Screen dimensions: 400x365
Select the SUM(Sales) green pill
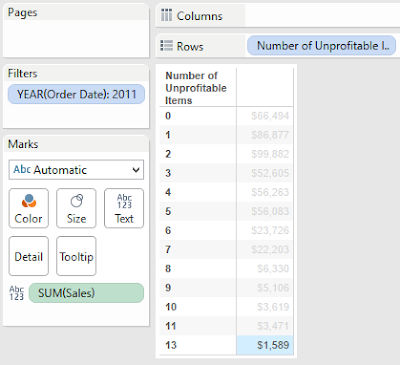point(86,293)
